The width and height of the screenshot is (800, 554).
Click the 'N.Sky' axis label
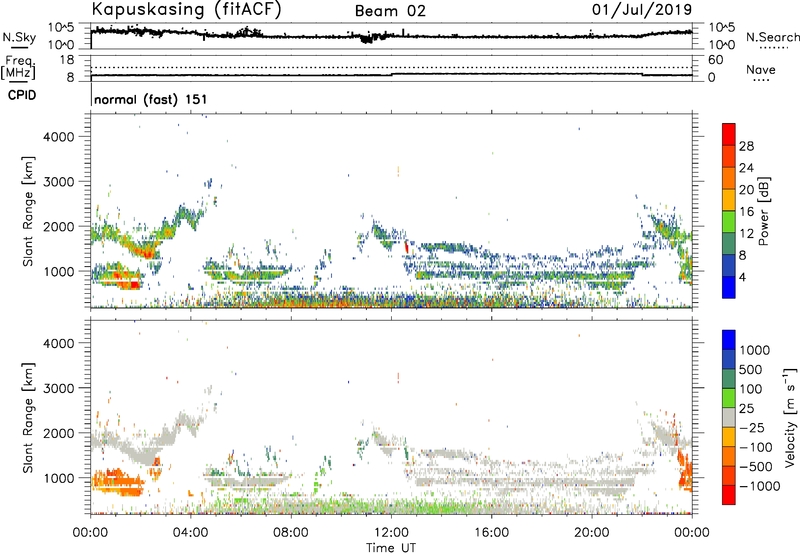coord(19,37)
